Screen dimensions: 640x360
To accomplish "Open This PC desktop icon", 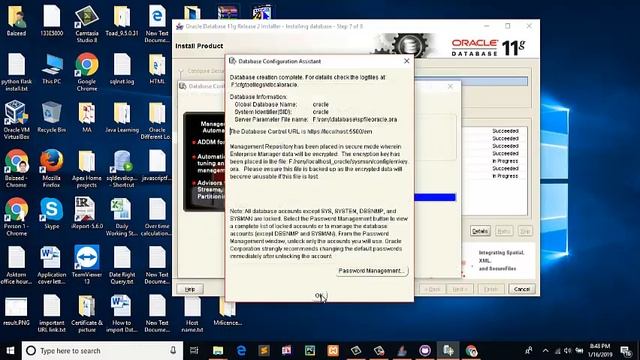I will point(51,69).
